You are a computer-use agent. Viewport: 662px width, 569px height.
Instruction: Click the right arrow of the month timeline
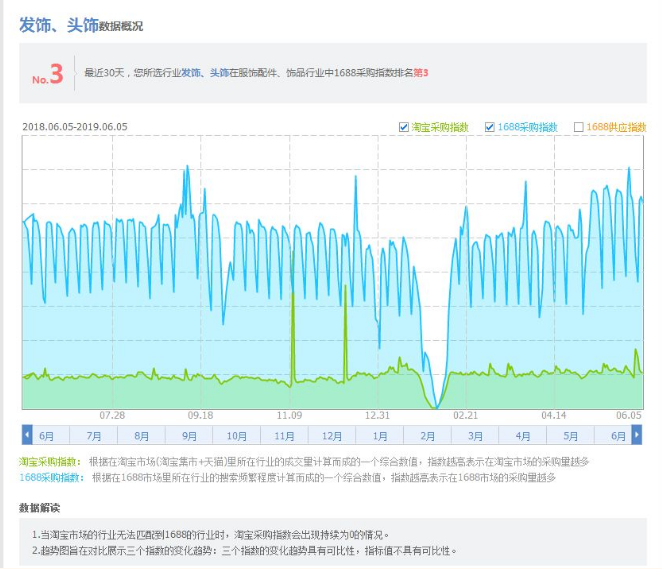pos(637,435)
